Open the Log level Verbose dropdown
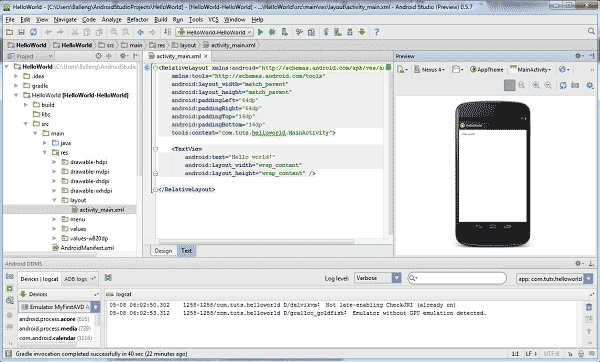 tap(377, 278)
